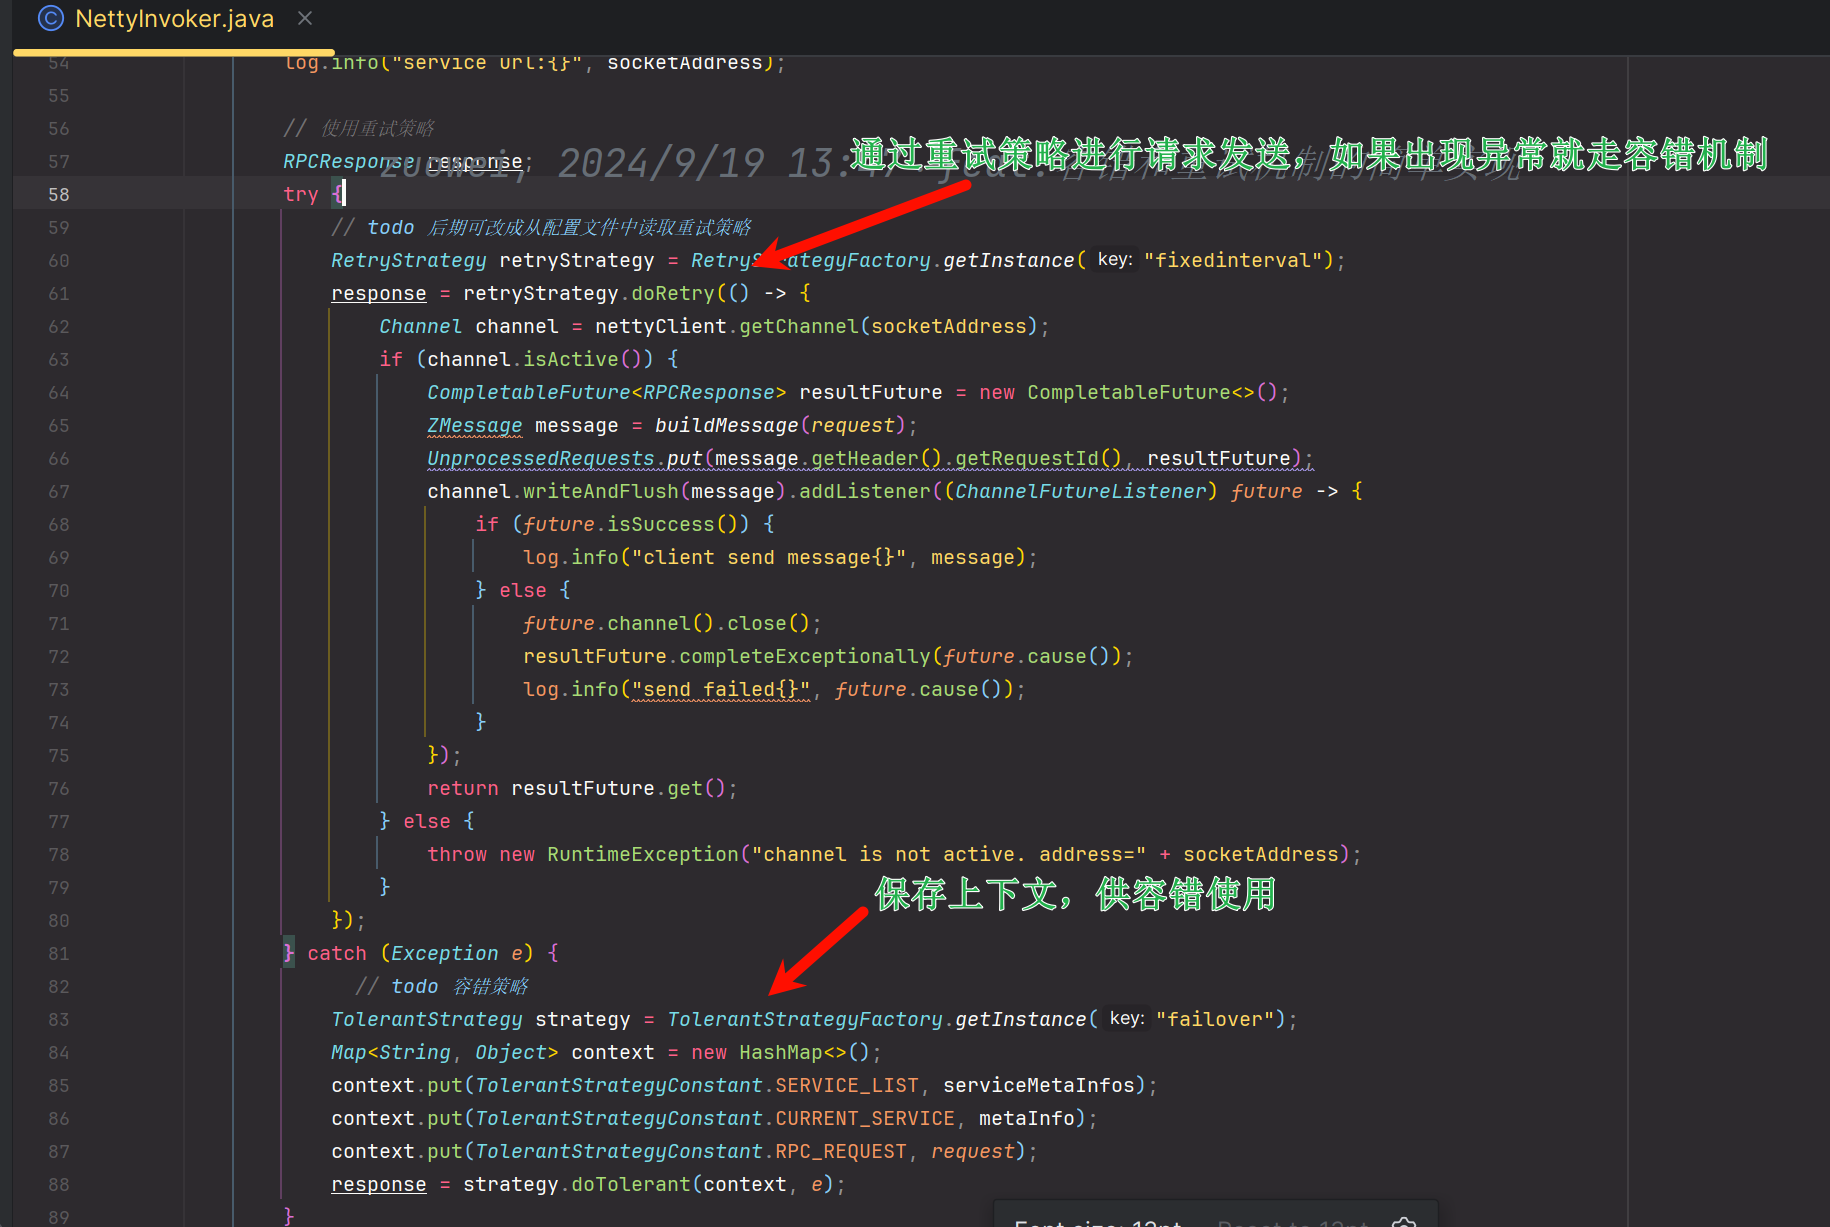Click line number 58 in the gutter

(59, 194)
